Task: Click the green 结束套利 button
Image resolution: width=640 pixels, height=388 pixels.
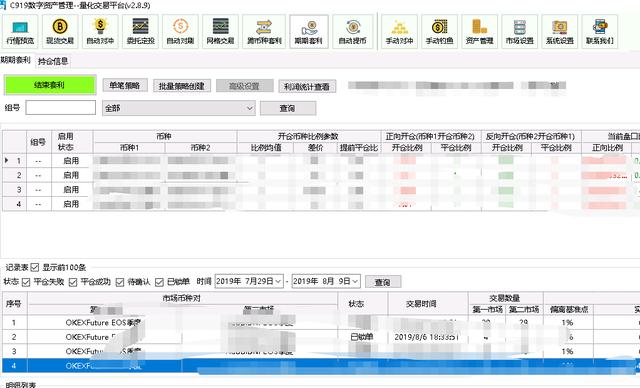Action: (50, 85)
